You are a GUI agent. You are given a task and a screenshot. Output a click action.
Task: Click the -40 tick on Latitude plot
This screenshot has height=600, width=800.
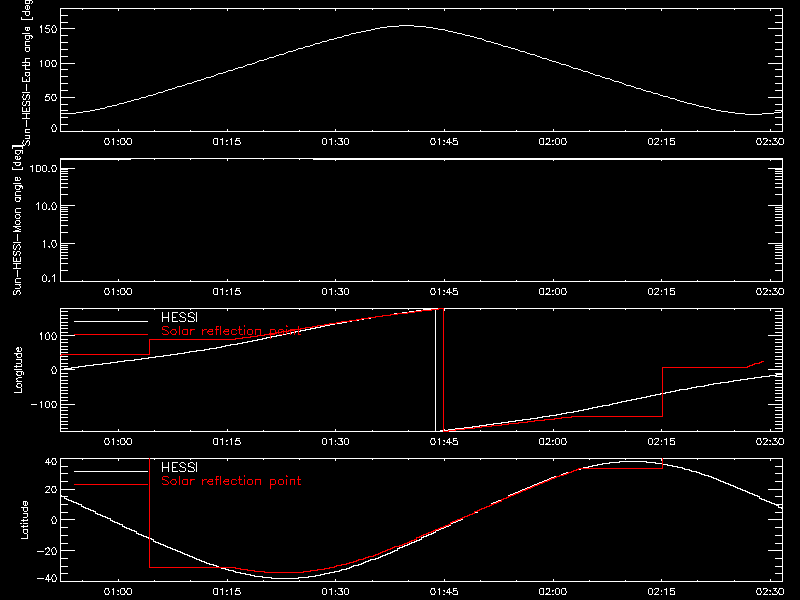pos(47,579)
